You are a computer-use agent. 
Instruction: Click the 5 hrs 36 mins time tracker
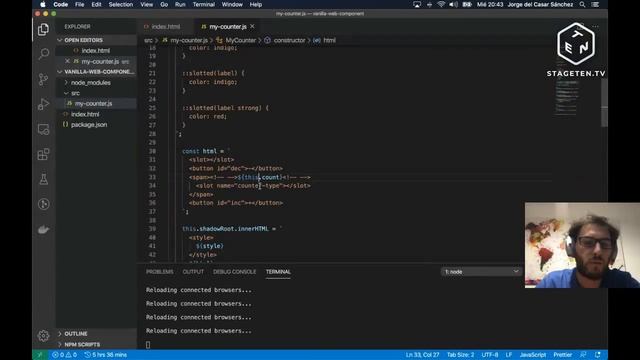(105, 355)
